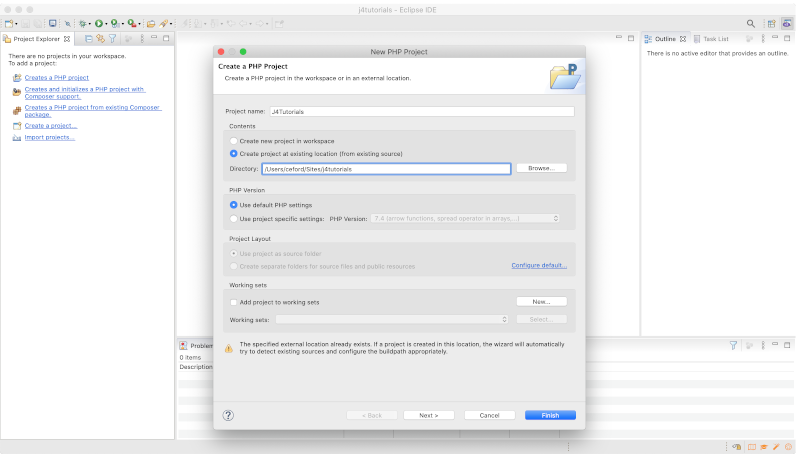Click the Debug bug icon in toolbar
This screenshot has width=800, height=454.
(82, 23)
